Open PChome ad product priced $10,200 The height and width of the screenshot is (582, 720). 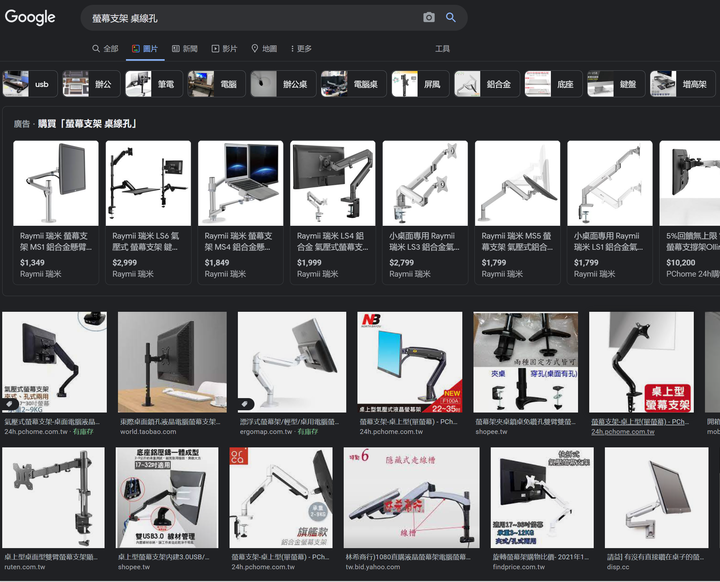tap(690, 212)
